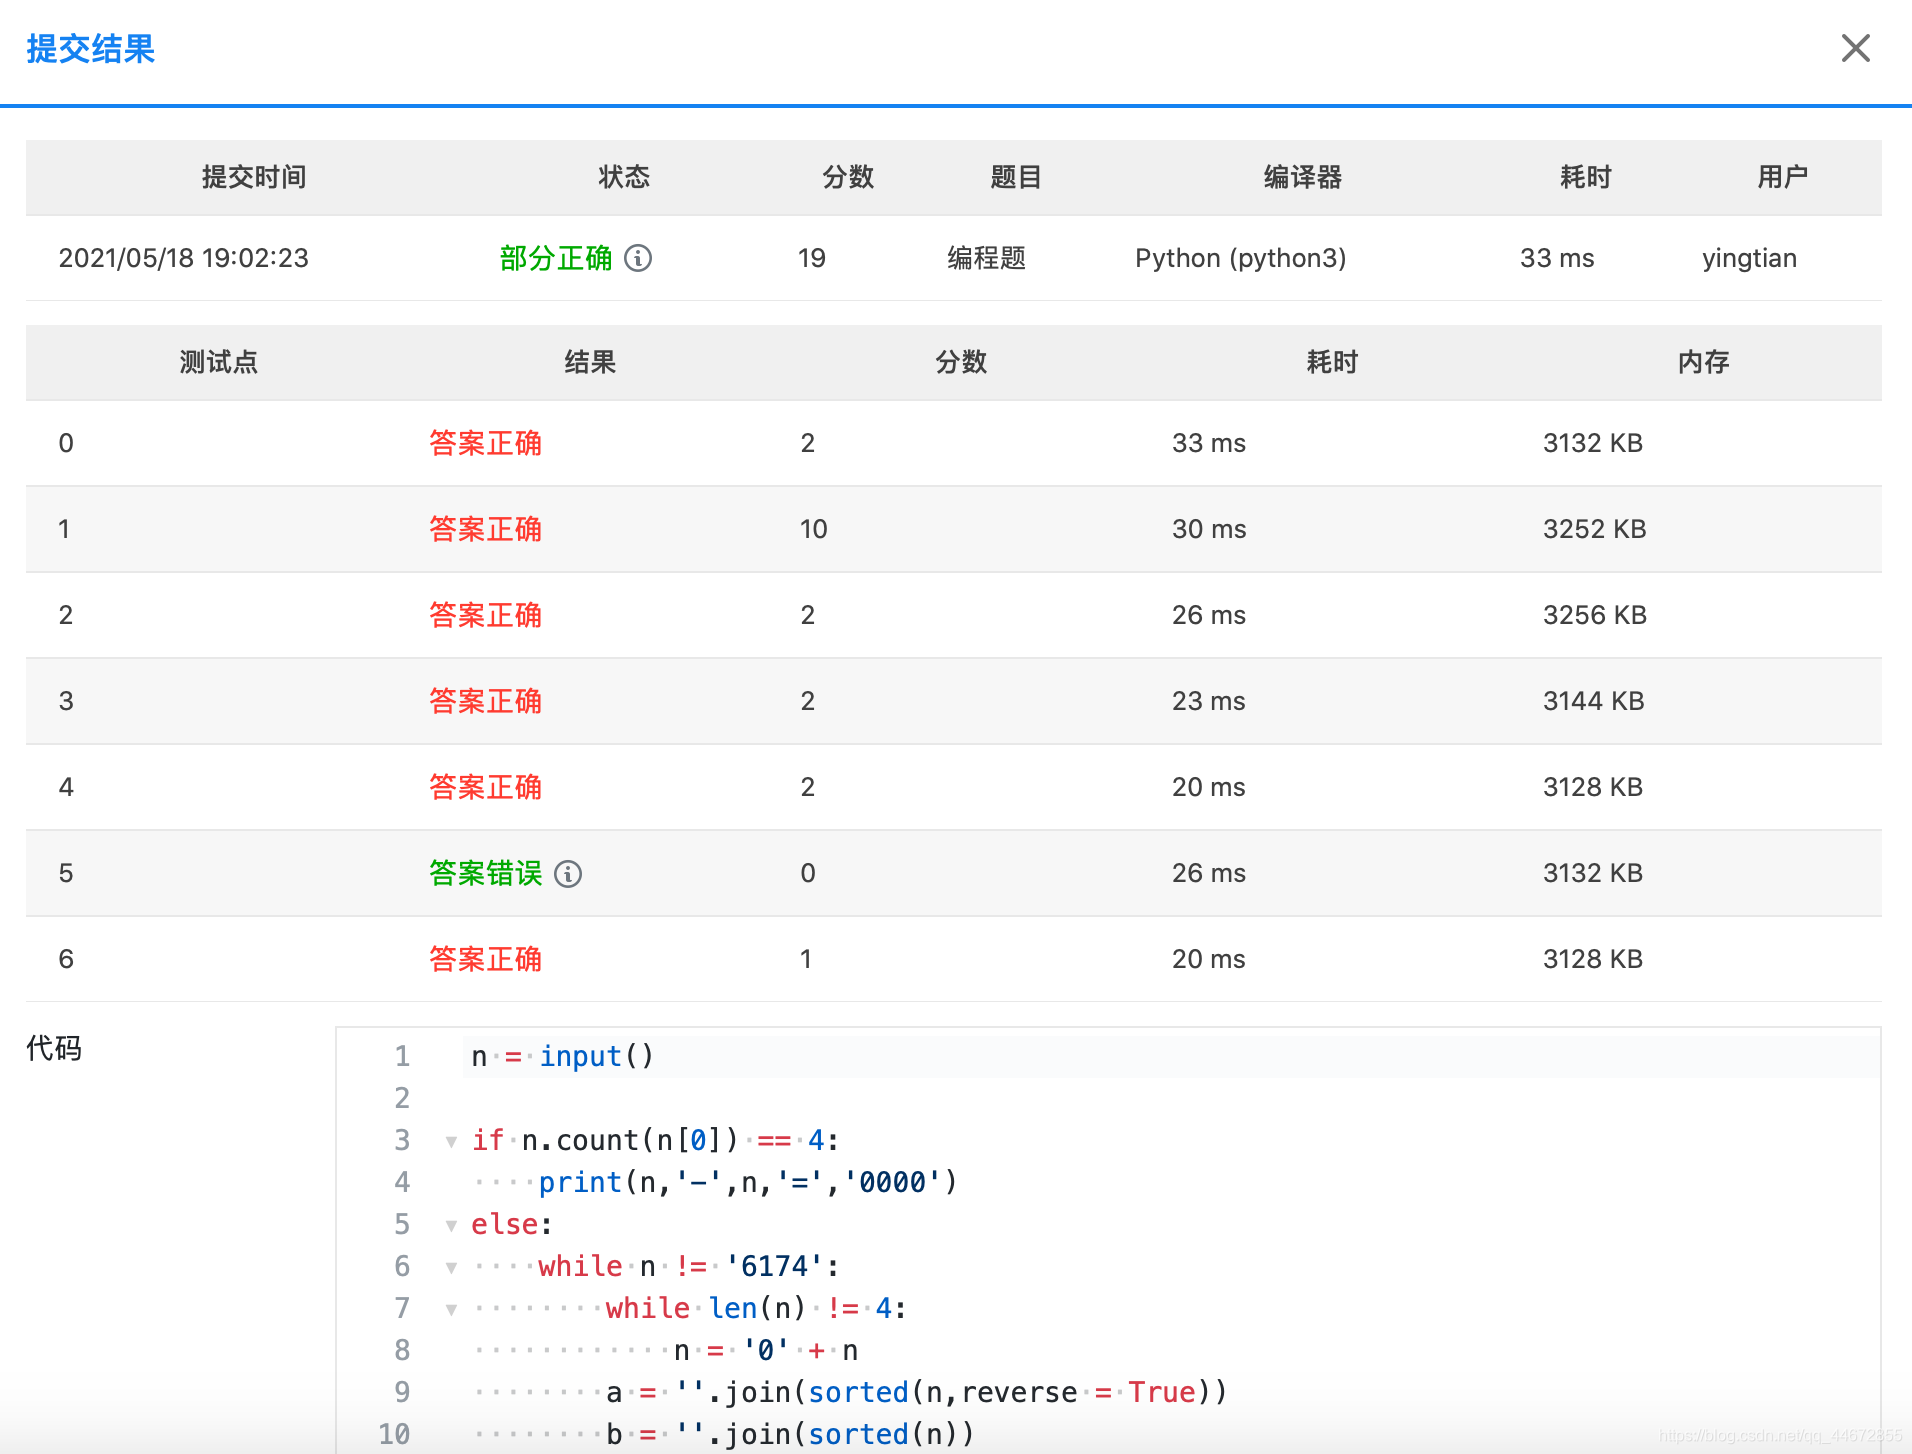Click the 提交时间 column header
This screenshot has height=1454, width=1912.
point(254,177)
